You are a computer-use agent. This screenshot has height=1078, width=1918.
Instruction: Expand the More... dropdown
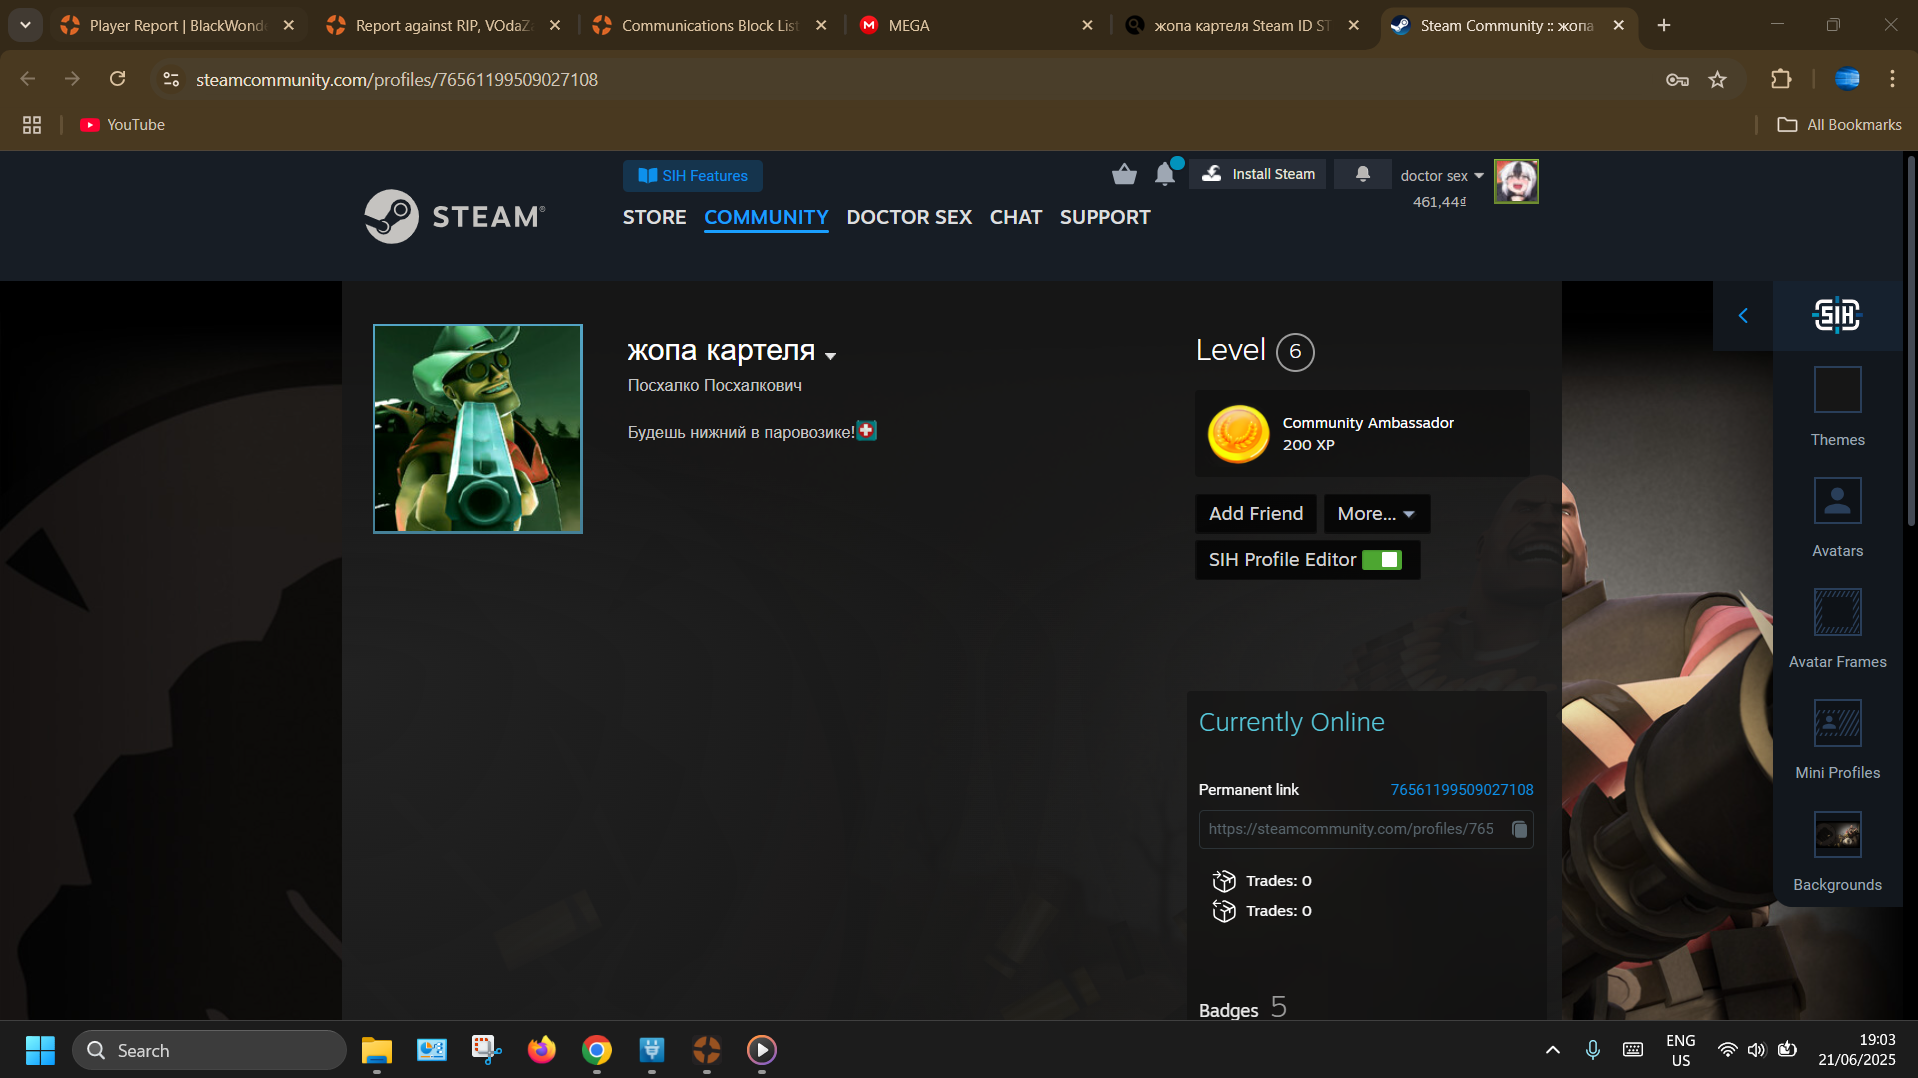[x=1376, y=514]
